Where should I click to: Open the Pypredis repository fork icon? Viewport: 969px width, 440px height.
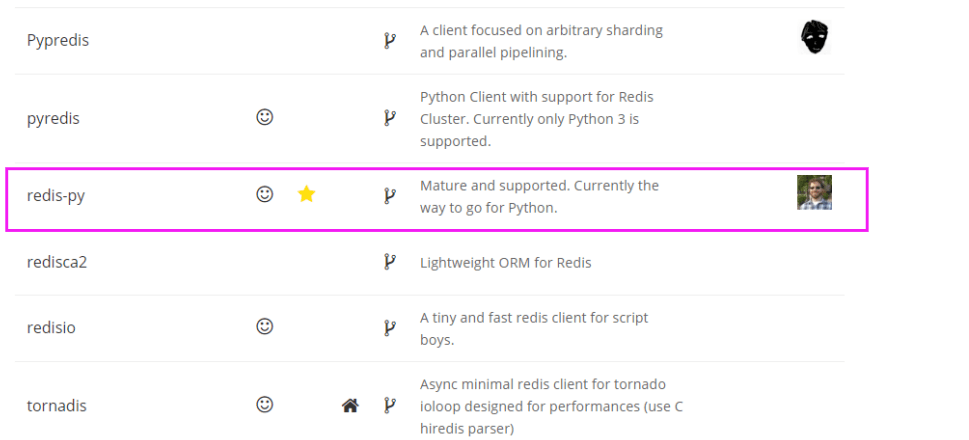click(x=389, y=41)
